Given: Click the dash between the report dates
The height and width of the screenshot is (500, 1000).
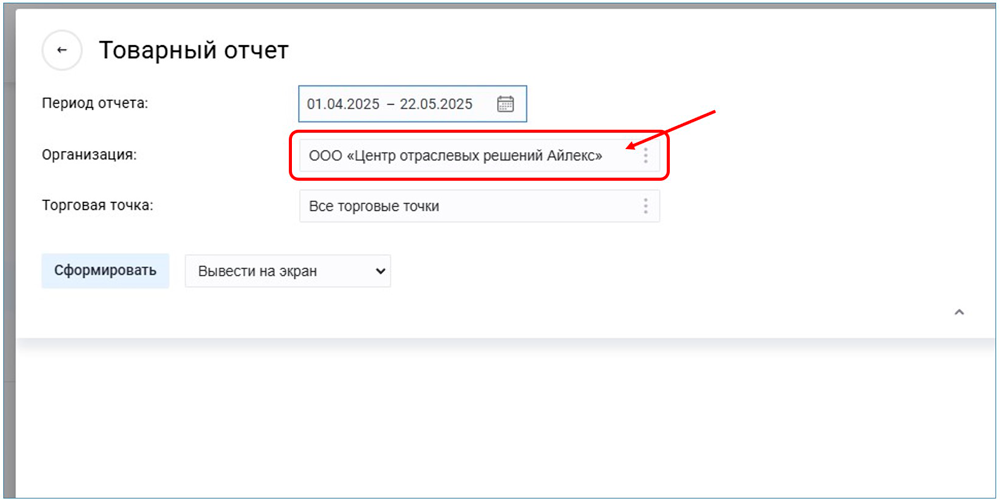Looking at the screenshot, I should pyautogui.click(x=391, y=104).
